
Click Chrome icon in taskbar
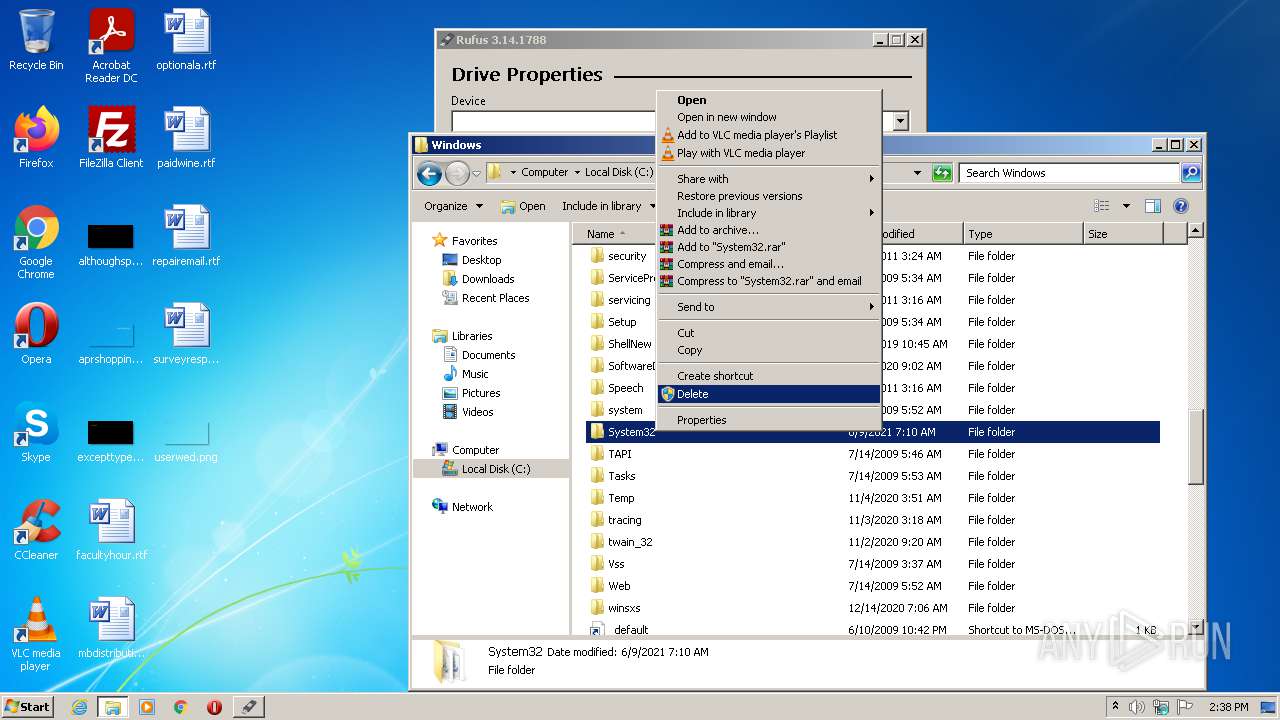pos(180,707)
